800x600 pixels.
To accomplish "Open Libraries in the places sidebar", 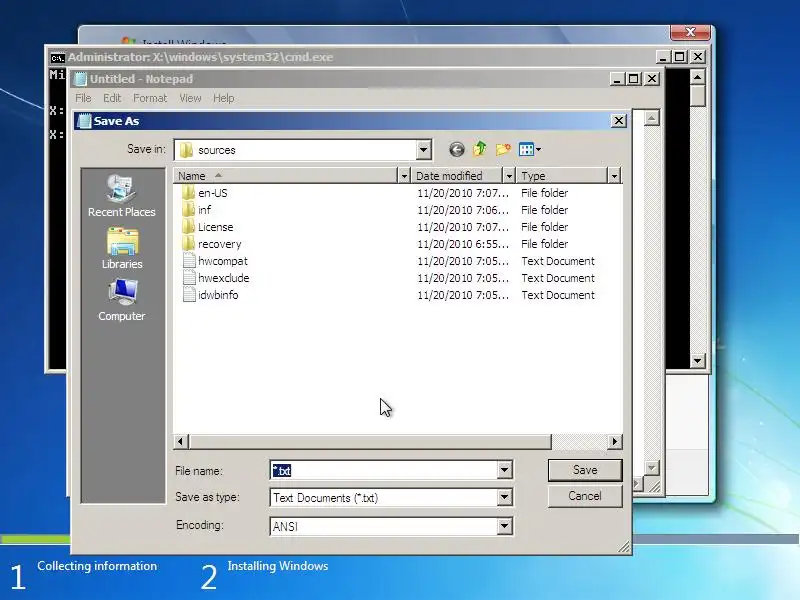I will coord(121,248).
